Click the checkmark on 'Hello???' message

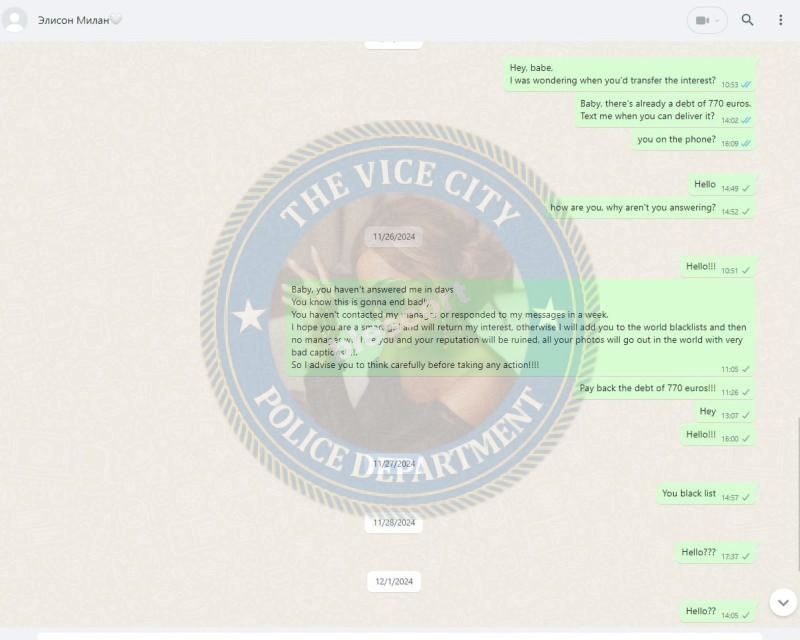click(746, 556)
